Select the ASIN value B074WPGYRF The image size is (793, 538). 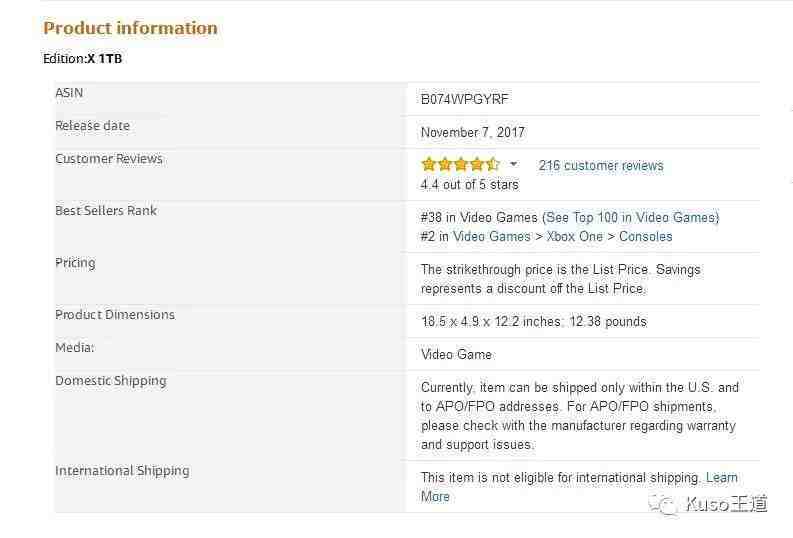coord(464,99)
